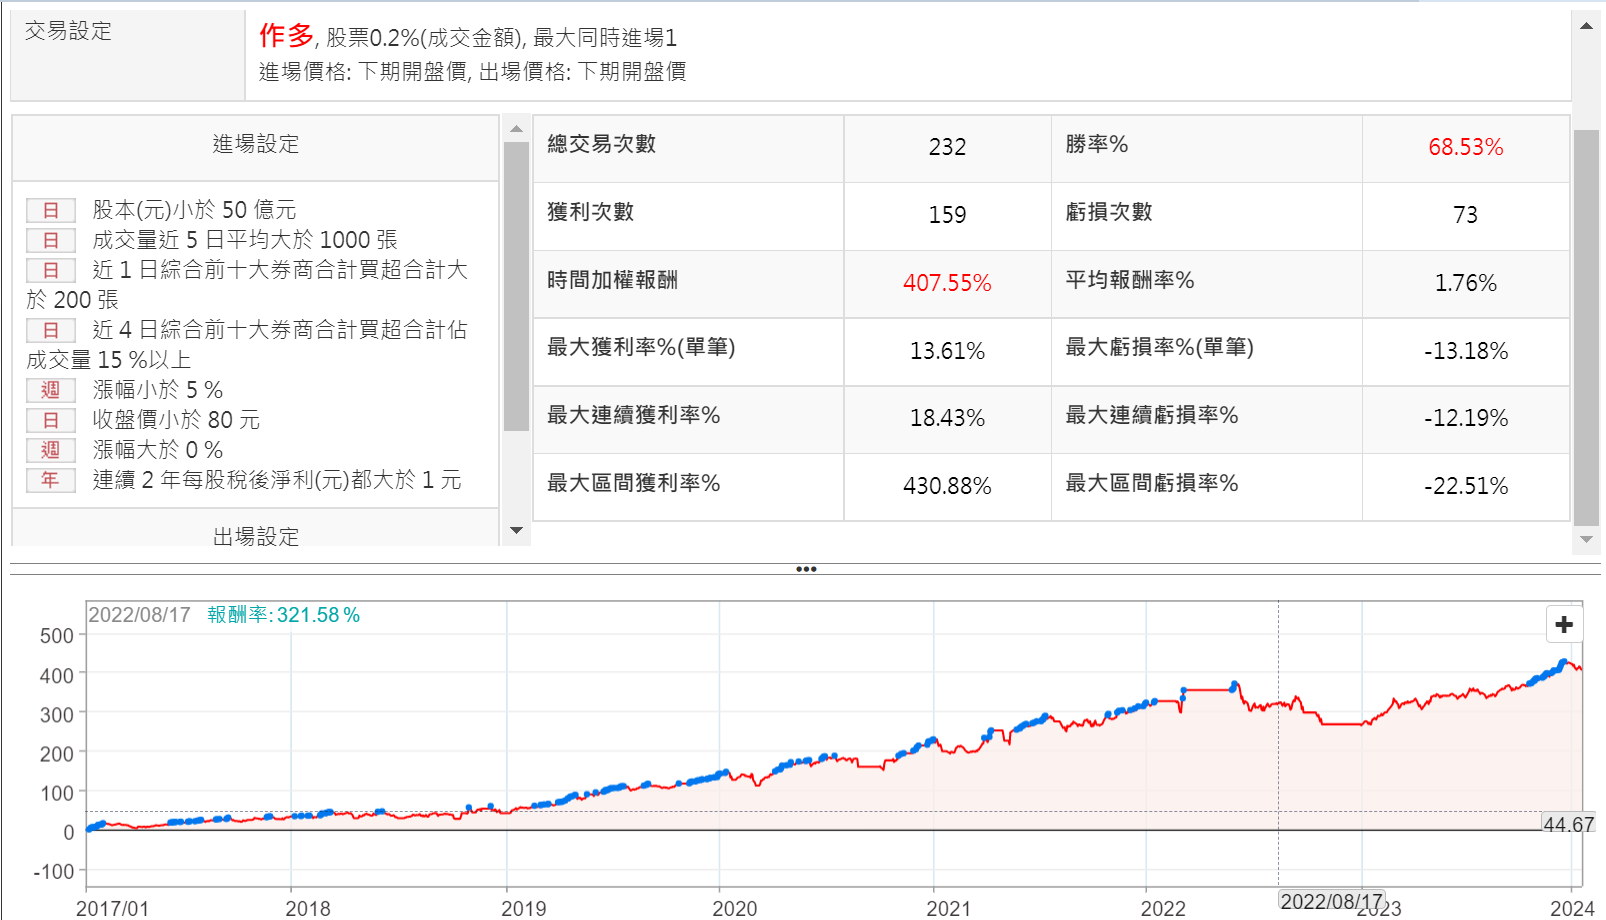Image resolution: width=1606 pixels, height=920 pixels.
Task: Select the 週 badge beside 漲幅小於 5 %
Action: tap(50, 390)
